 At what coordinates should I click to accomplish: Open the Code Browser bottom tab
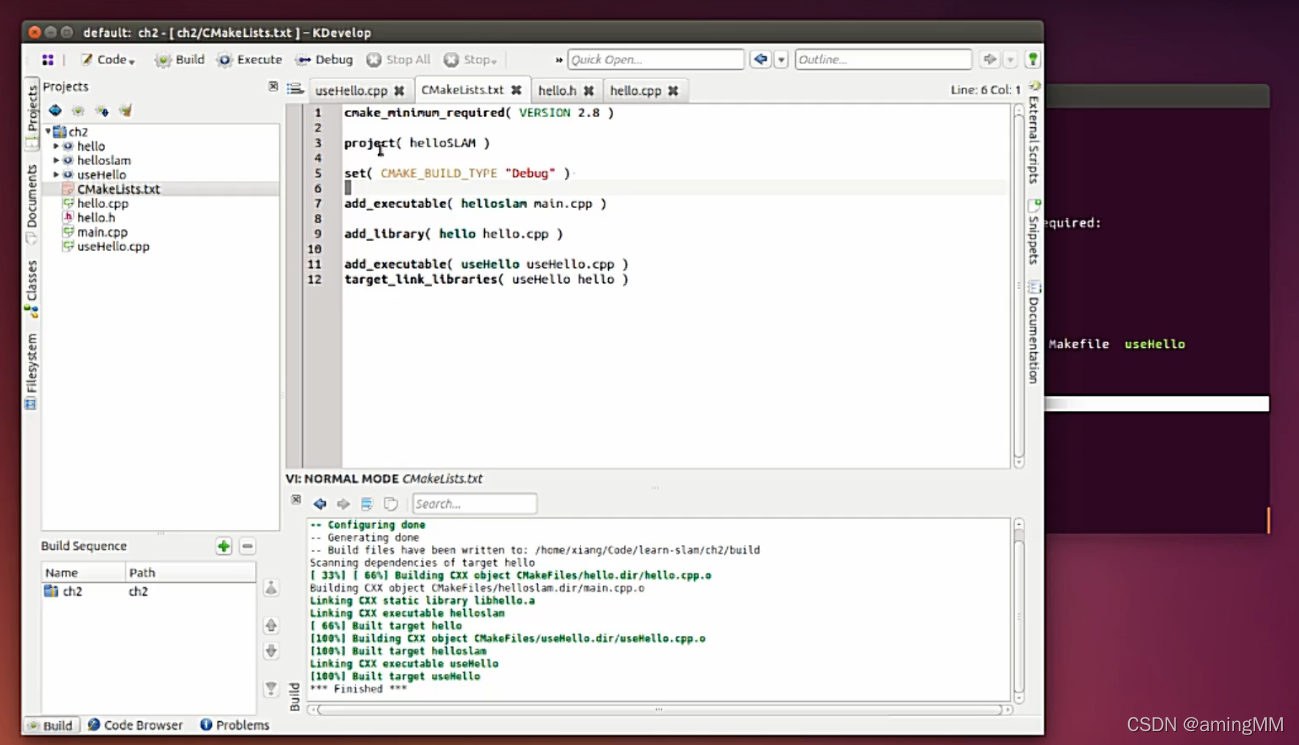pos(135,725)
